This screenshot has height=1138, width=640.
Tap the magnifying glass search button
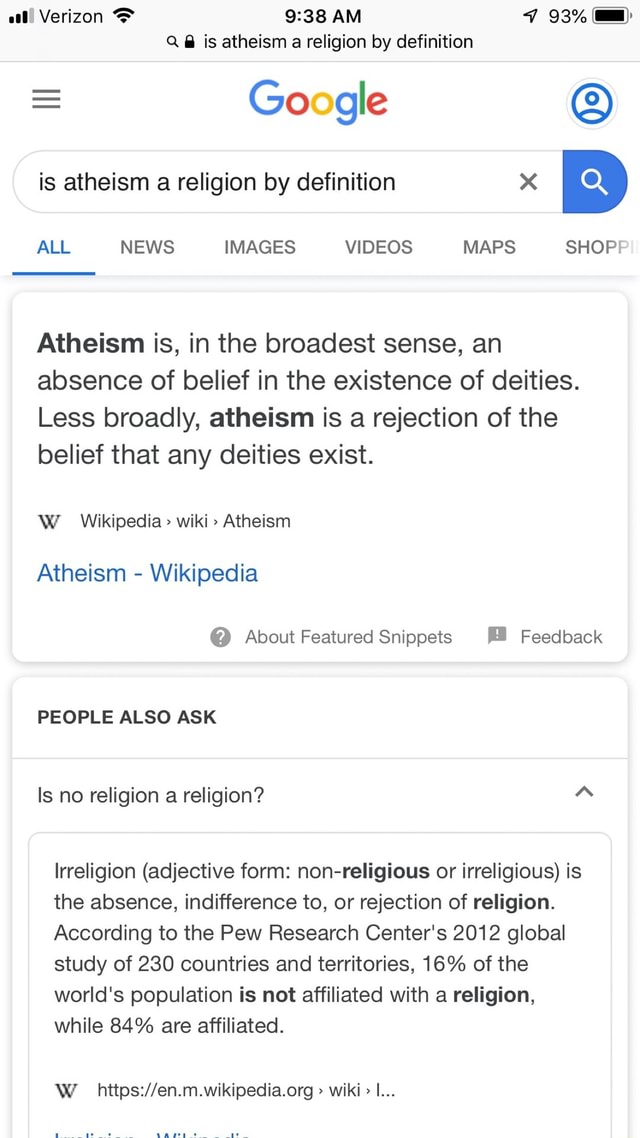point(595,181)
